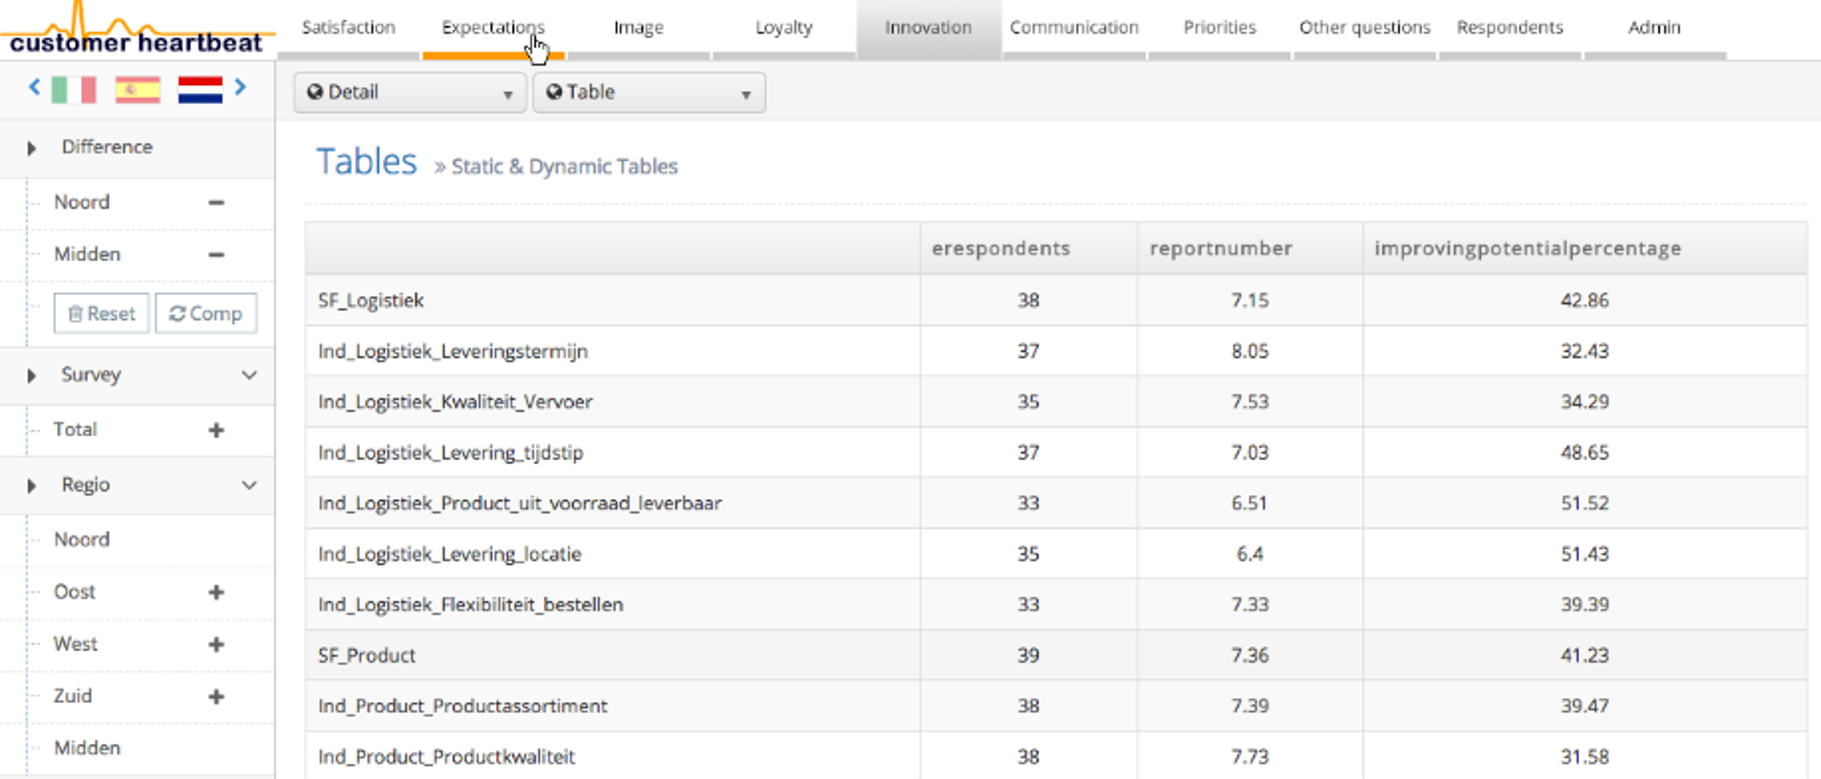The image size is (1821, 779).
Task: Add Total using its plus icon
Action: click(216, 430)
